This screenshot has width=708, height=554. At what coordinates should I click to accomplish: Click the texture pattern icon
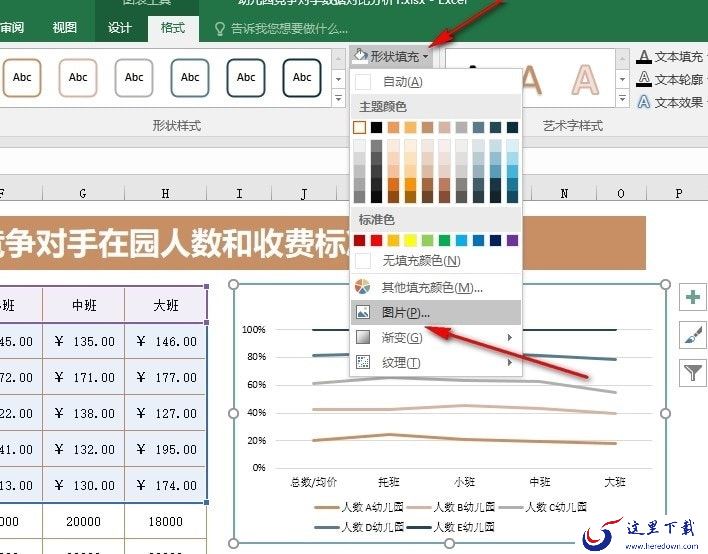pyautogui.click(x=363, y=362)
